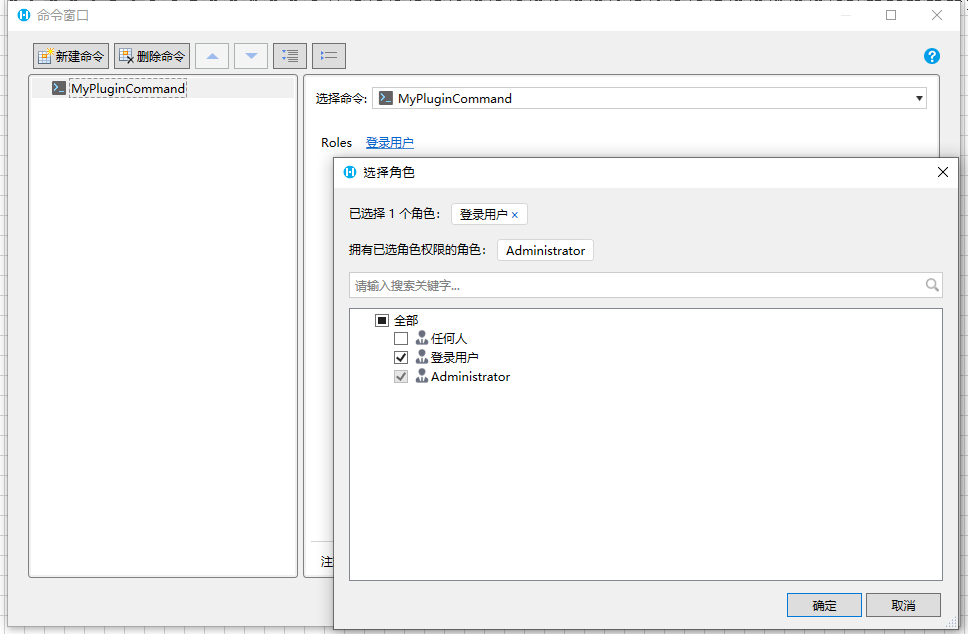Select the Administrator row label in the tree
Image resolution: width=968 pixels, height=634 pixels.
pyautogui.click(x=470, y=377)
